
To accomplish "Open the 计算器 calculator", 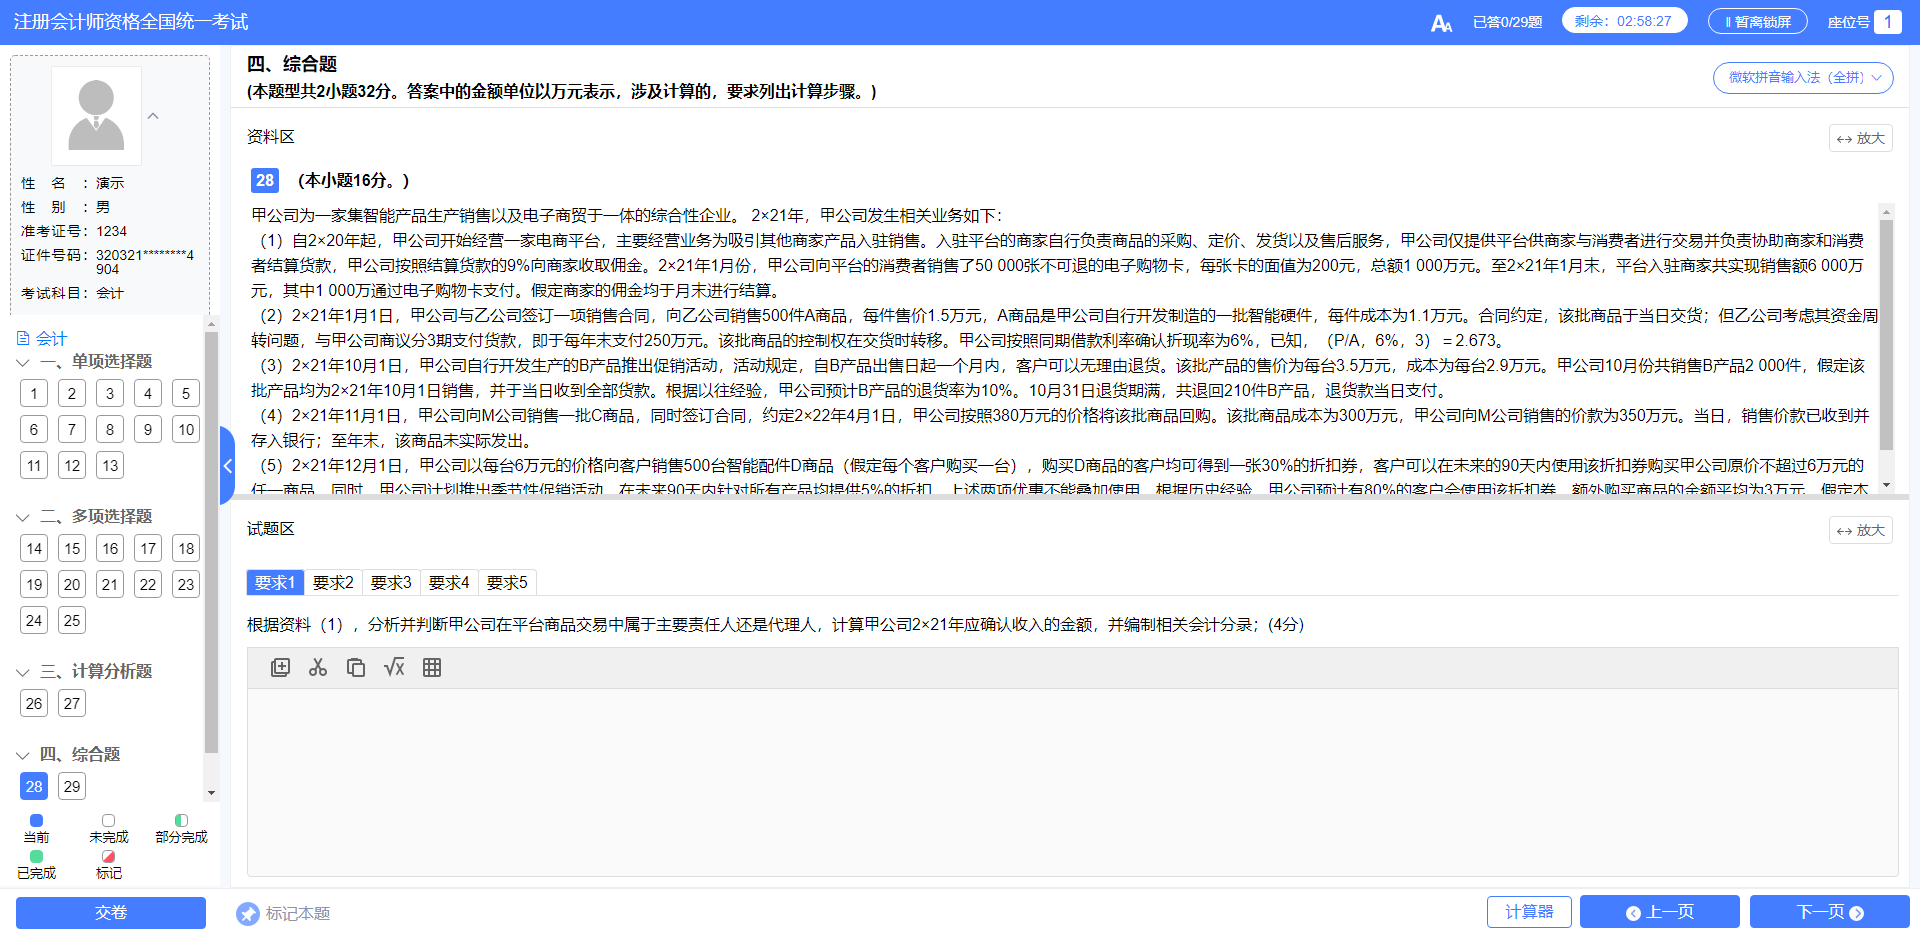I will tap(1528, 911).
